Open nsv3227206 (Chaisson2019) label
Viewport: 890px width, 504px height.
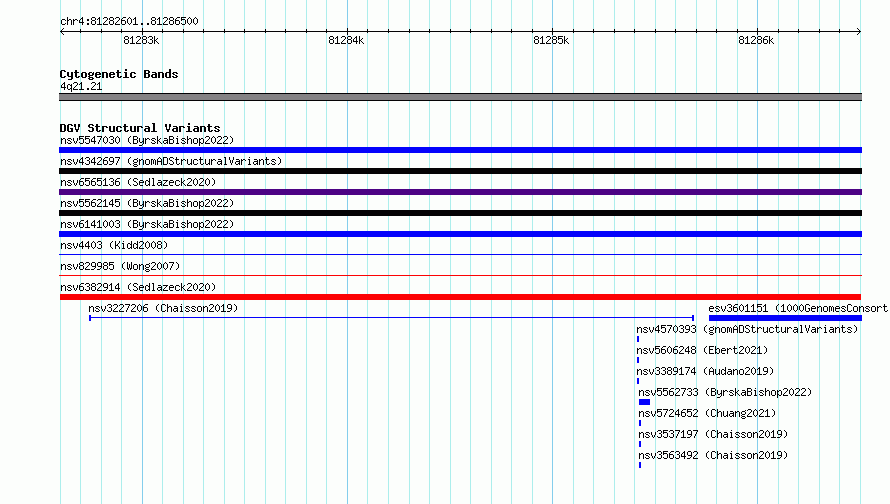163,308
